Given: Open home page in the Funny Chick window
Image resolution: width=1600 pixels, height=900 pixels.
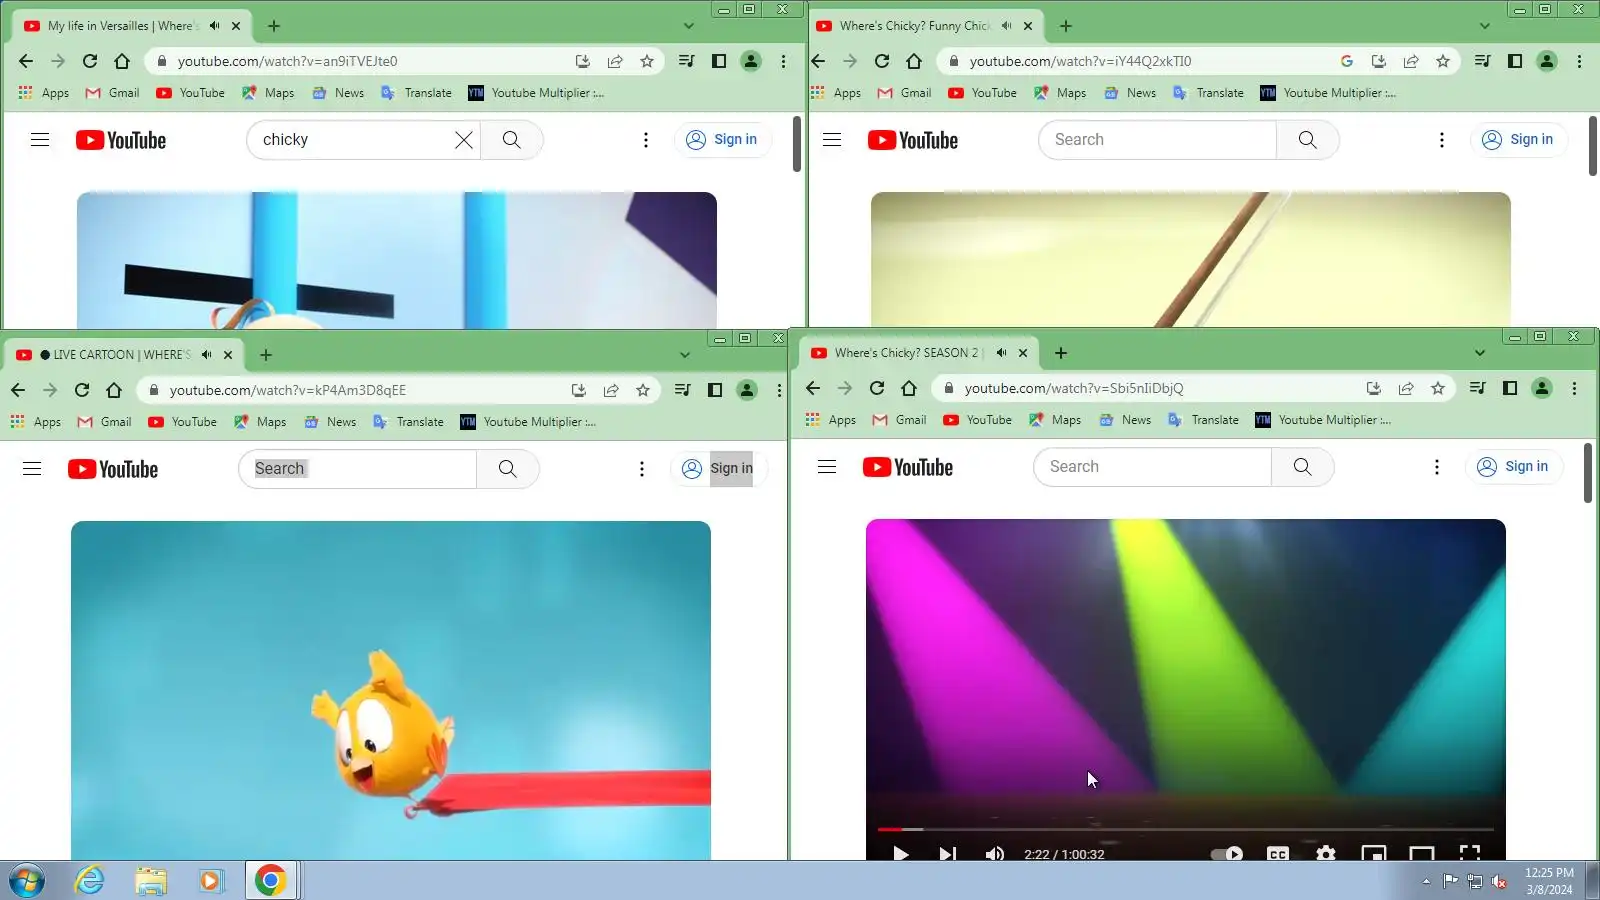Looking at the screenshot, I should click(x=914, y=61).
